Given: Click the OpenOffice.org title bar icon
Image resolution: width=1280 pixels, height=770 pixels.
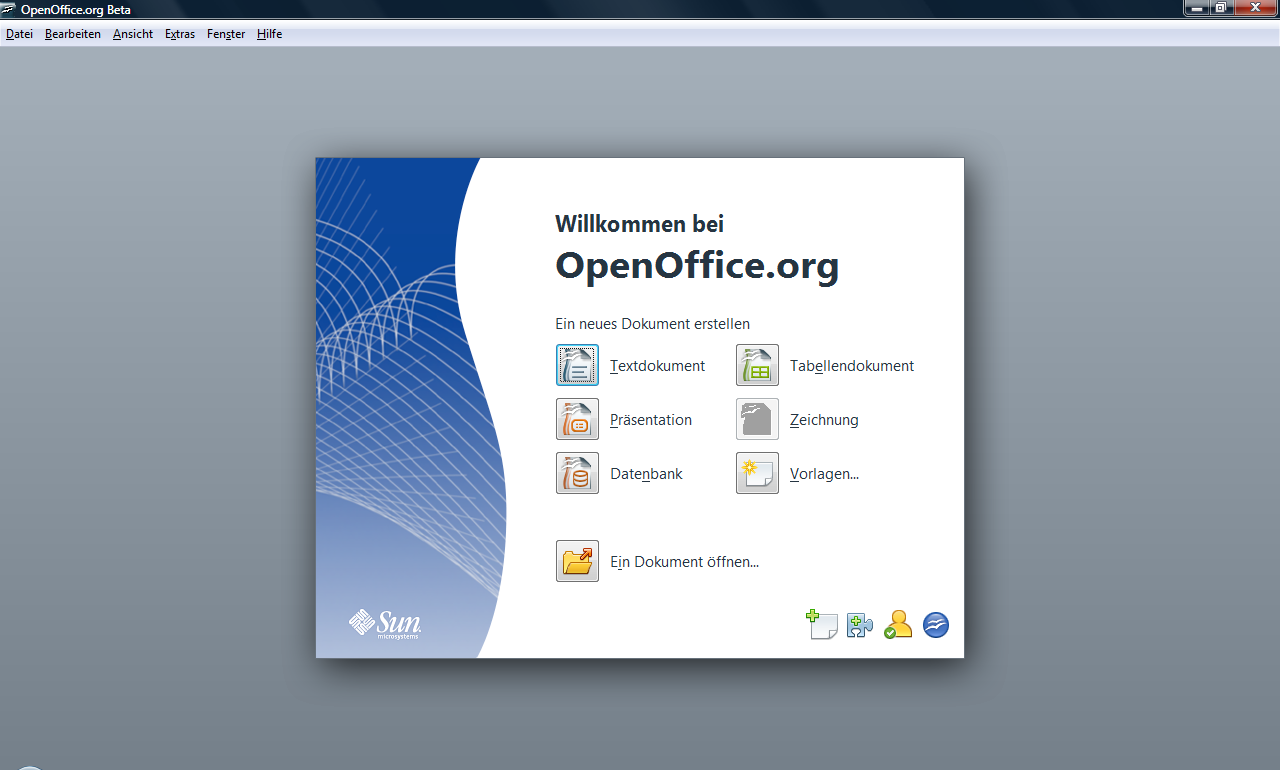Looking at the screenshot, I should (x=9, y=9).
